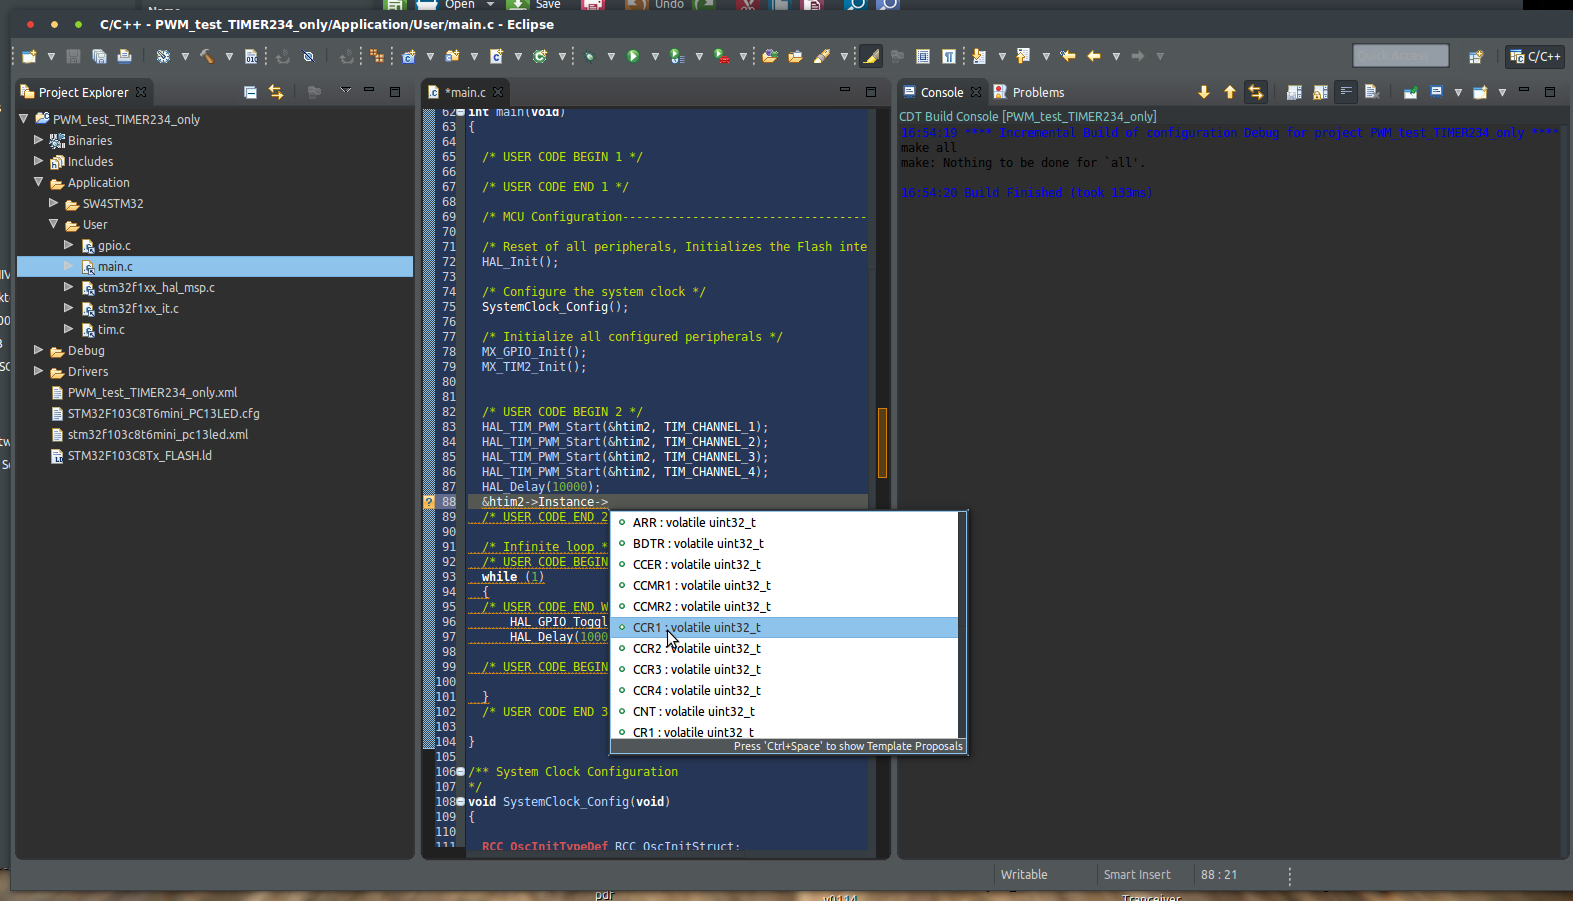Switch to the Problems tab
Image resolution: width=1573 pixels, height=901 pixels.
click(x=1037, y=92)
